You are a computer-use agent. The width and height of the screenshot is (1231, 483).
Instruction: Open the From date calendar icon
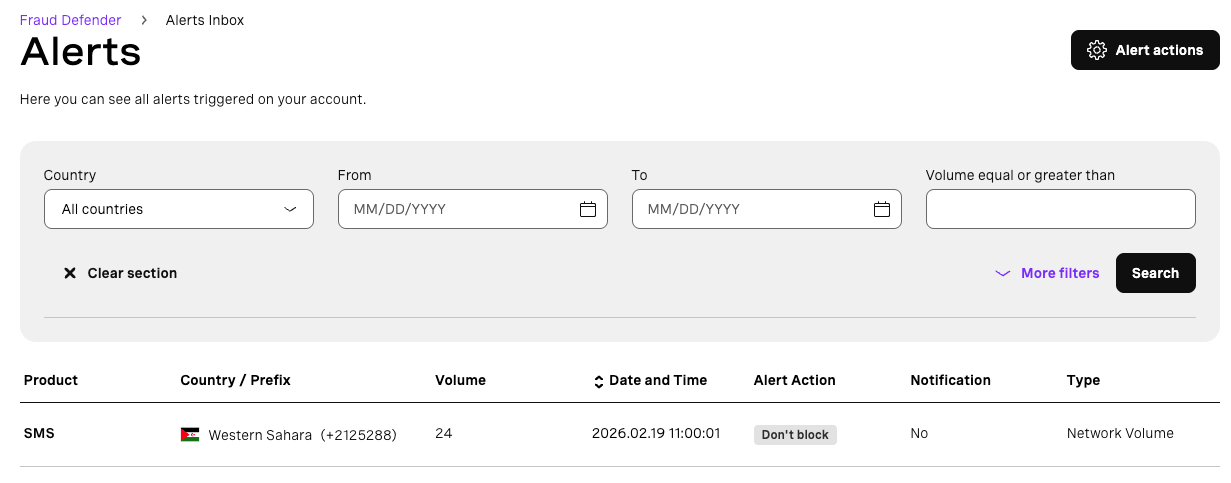[588, 209]
